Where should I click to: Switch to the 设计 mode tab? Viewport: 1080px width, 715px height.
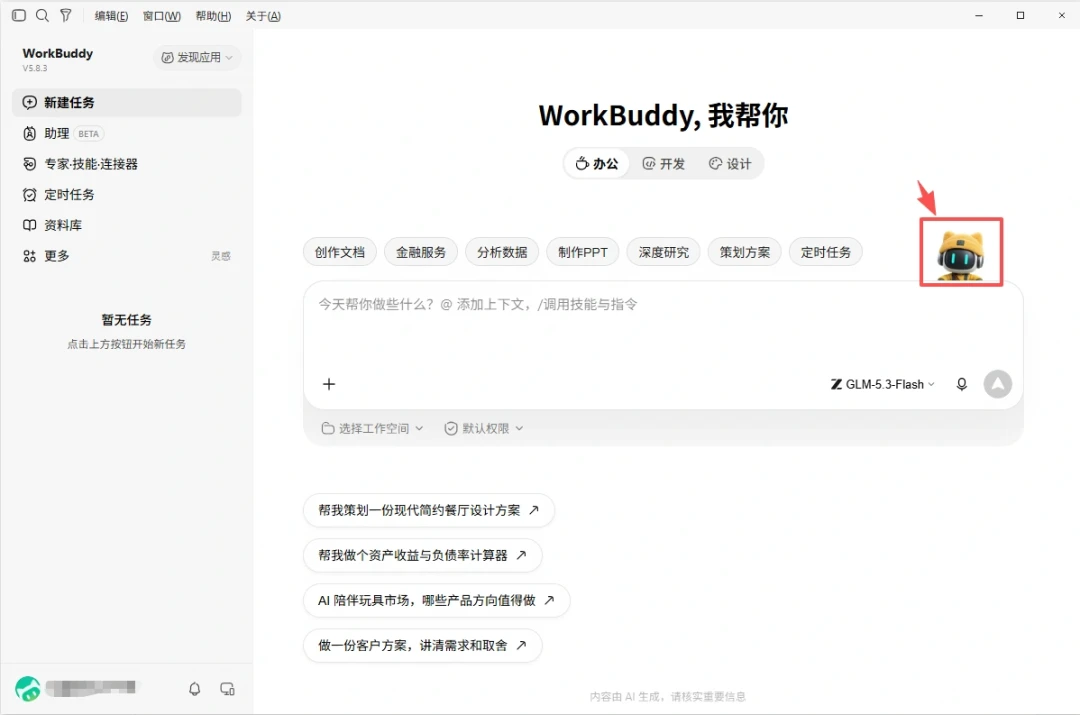(x=730, y=164)
